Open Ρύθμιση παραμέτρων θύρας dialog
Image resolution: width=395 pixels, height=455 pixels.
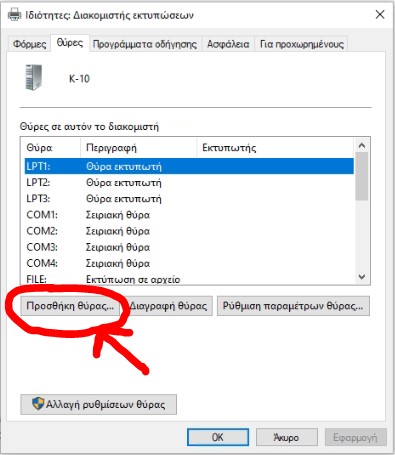click(x=293, y=306)
